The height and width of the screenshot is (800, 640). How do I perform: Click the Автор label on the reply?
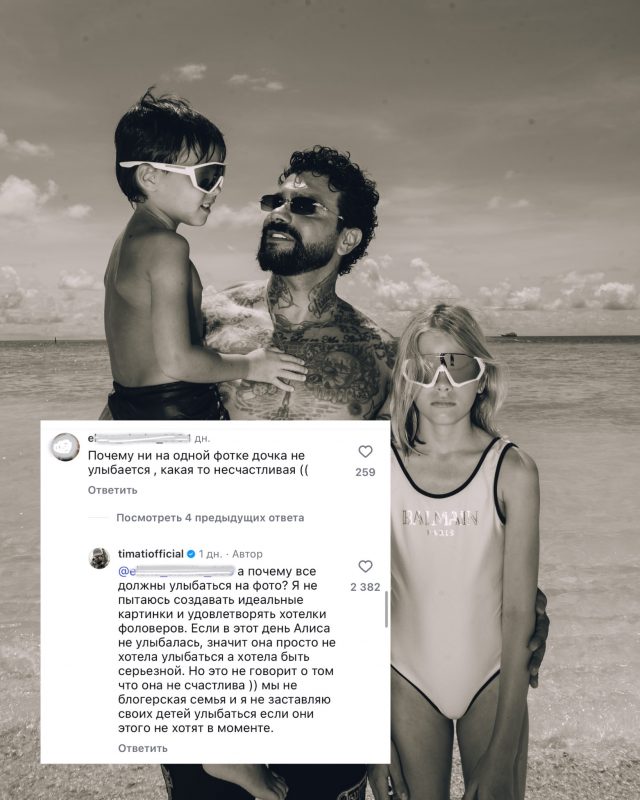point(248,554)
